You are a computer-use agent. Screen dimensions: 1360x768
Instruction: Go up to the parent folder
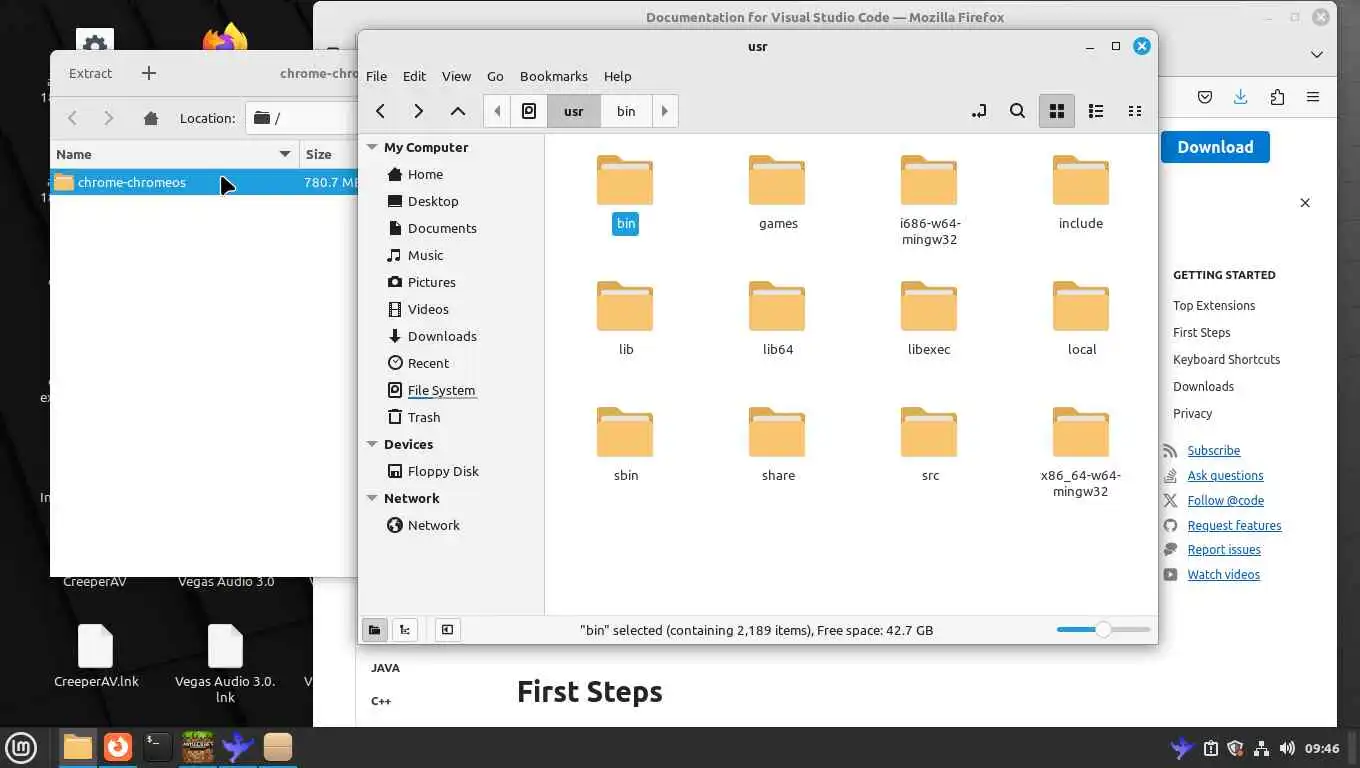point(458,111)
